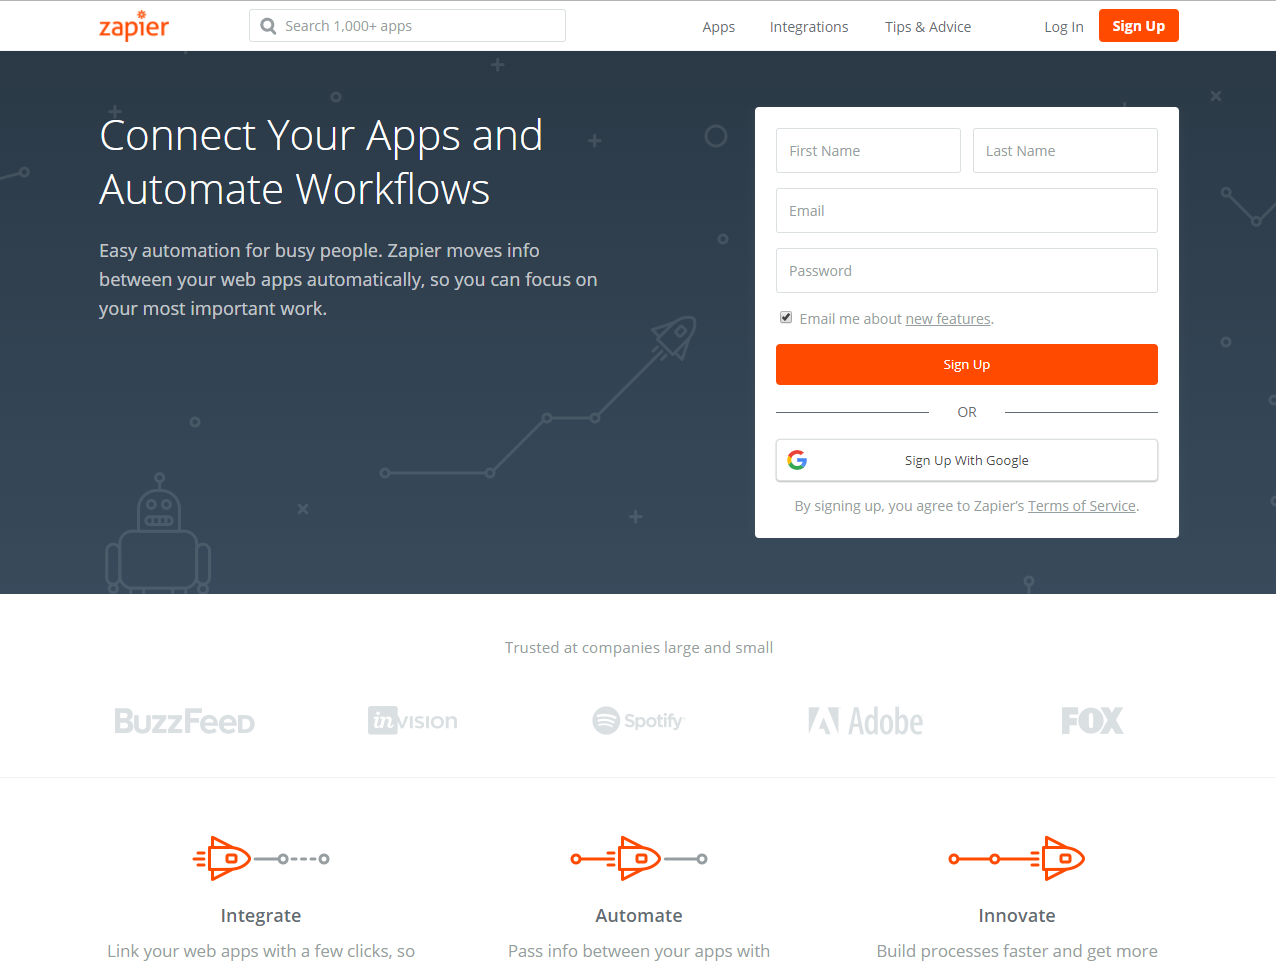Uncheck the email me about new features checkbox
The width and height of the screenshot is (1276, 970).
pyautogui.click(x=786, y=317)
